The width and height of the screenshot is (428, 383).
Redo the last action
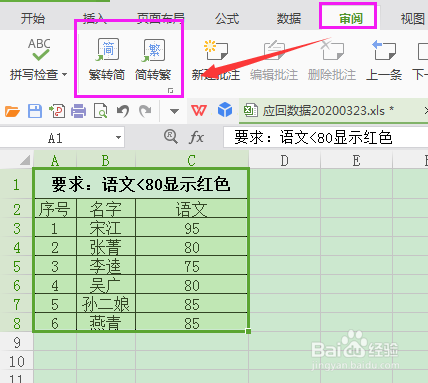coord(145,111)
